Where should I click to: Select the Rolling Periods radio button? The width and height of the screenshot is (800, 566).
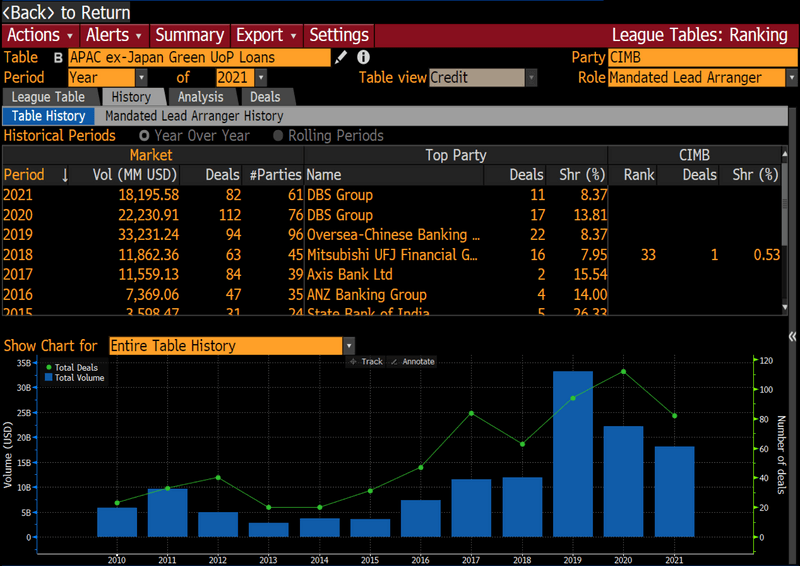pos(278,136)
